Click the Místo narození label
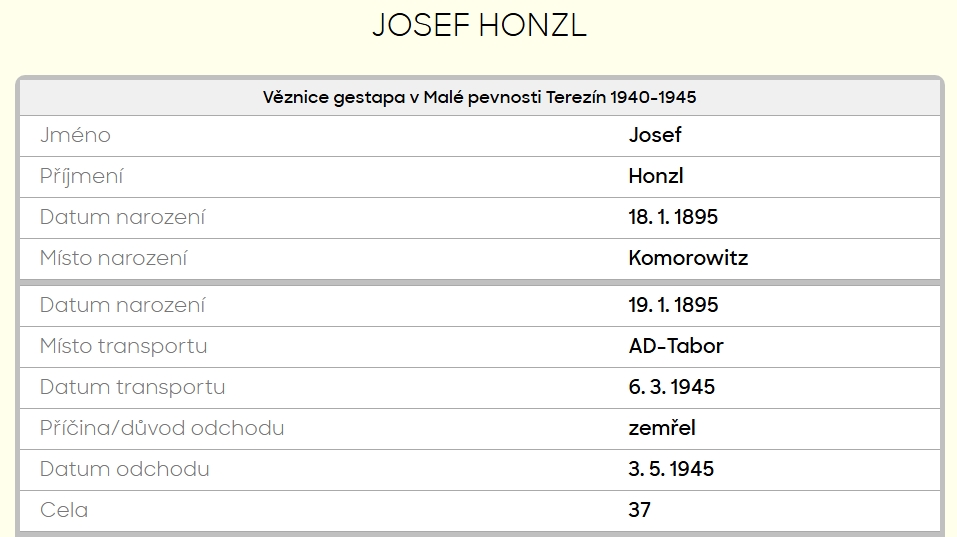The image size is (957, 537). [x=114, y=258]
